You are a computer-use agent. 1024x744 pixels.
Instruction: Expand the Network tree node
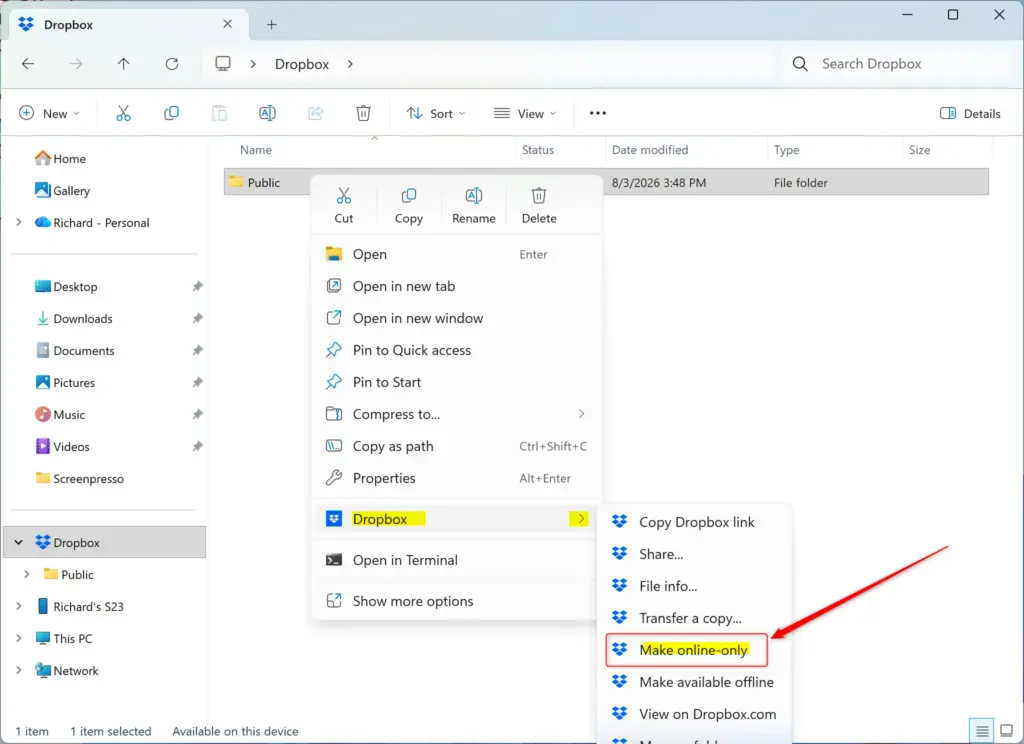coord(19,670)
